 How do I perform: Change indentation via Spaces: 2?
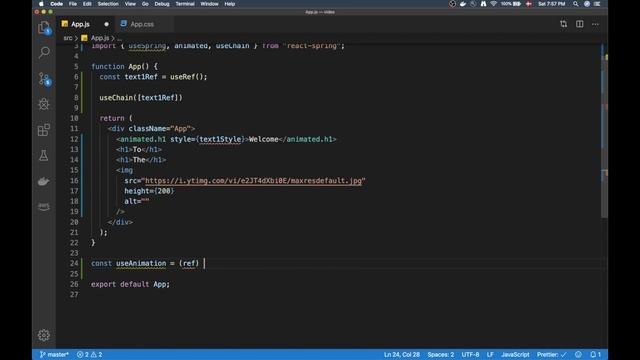tap(440, 354)
